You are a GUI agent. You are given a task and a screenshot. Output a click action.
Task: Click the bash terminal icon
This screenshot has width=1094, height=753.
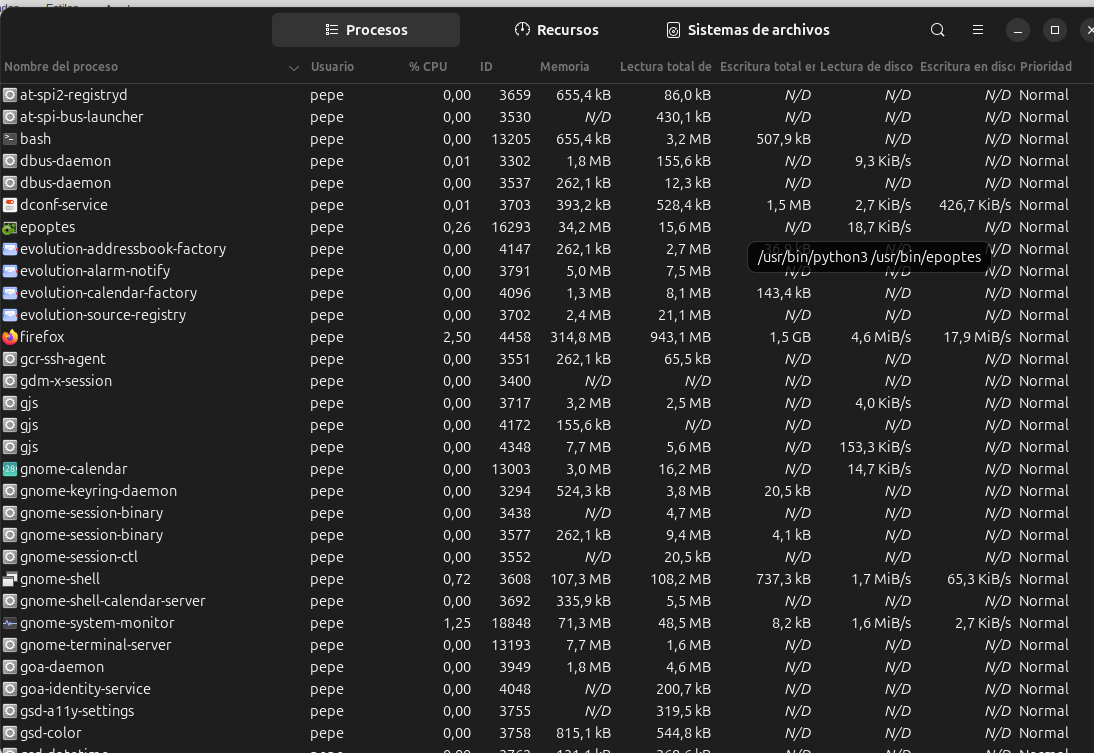(10, 139)
